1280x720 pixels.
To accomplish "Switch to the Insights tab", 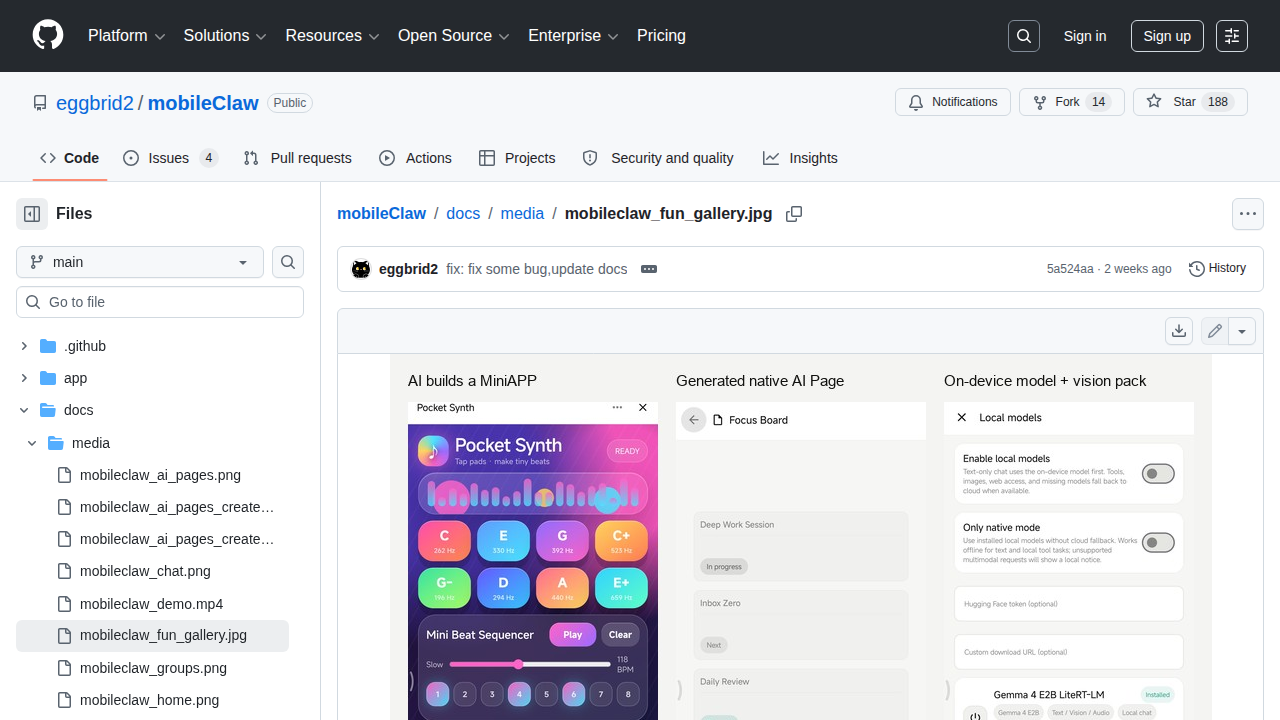I will pyautogui.click(x=800, y=158).
